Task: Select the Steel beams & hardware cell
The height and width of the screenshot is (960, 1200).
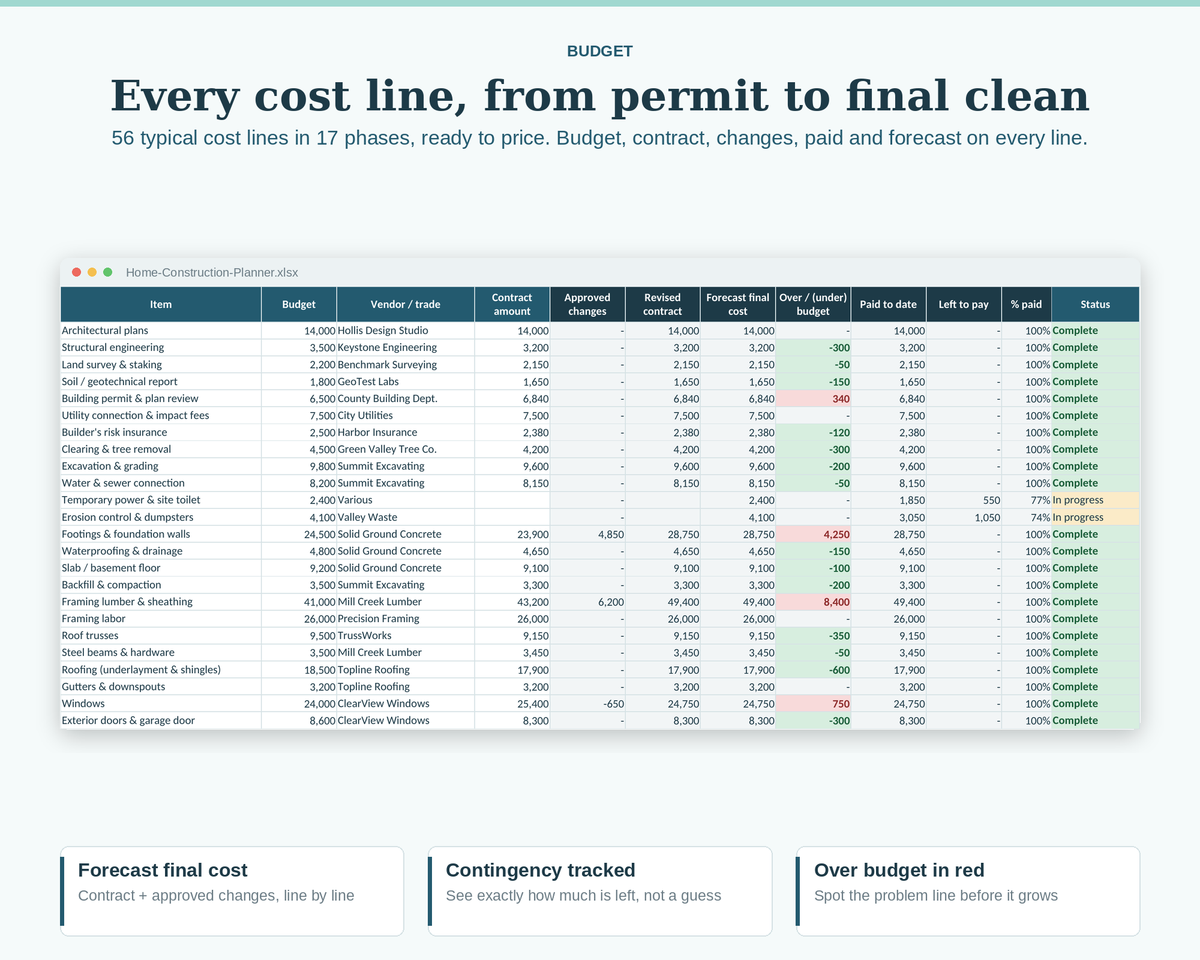Action: (161, 653)
